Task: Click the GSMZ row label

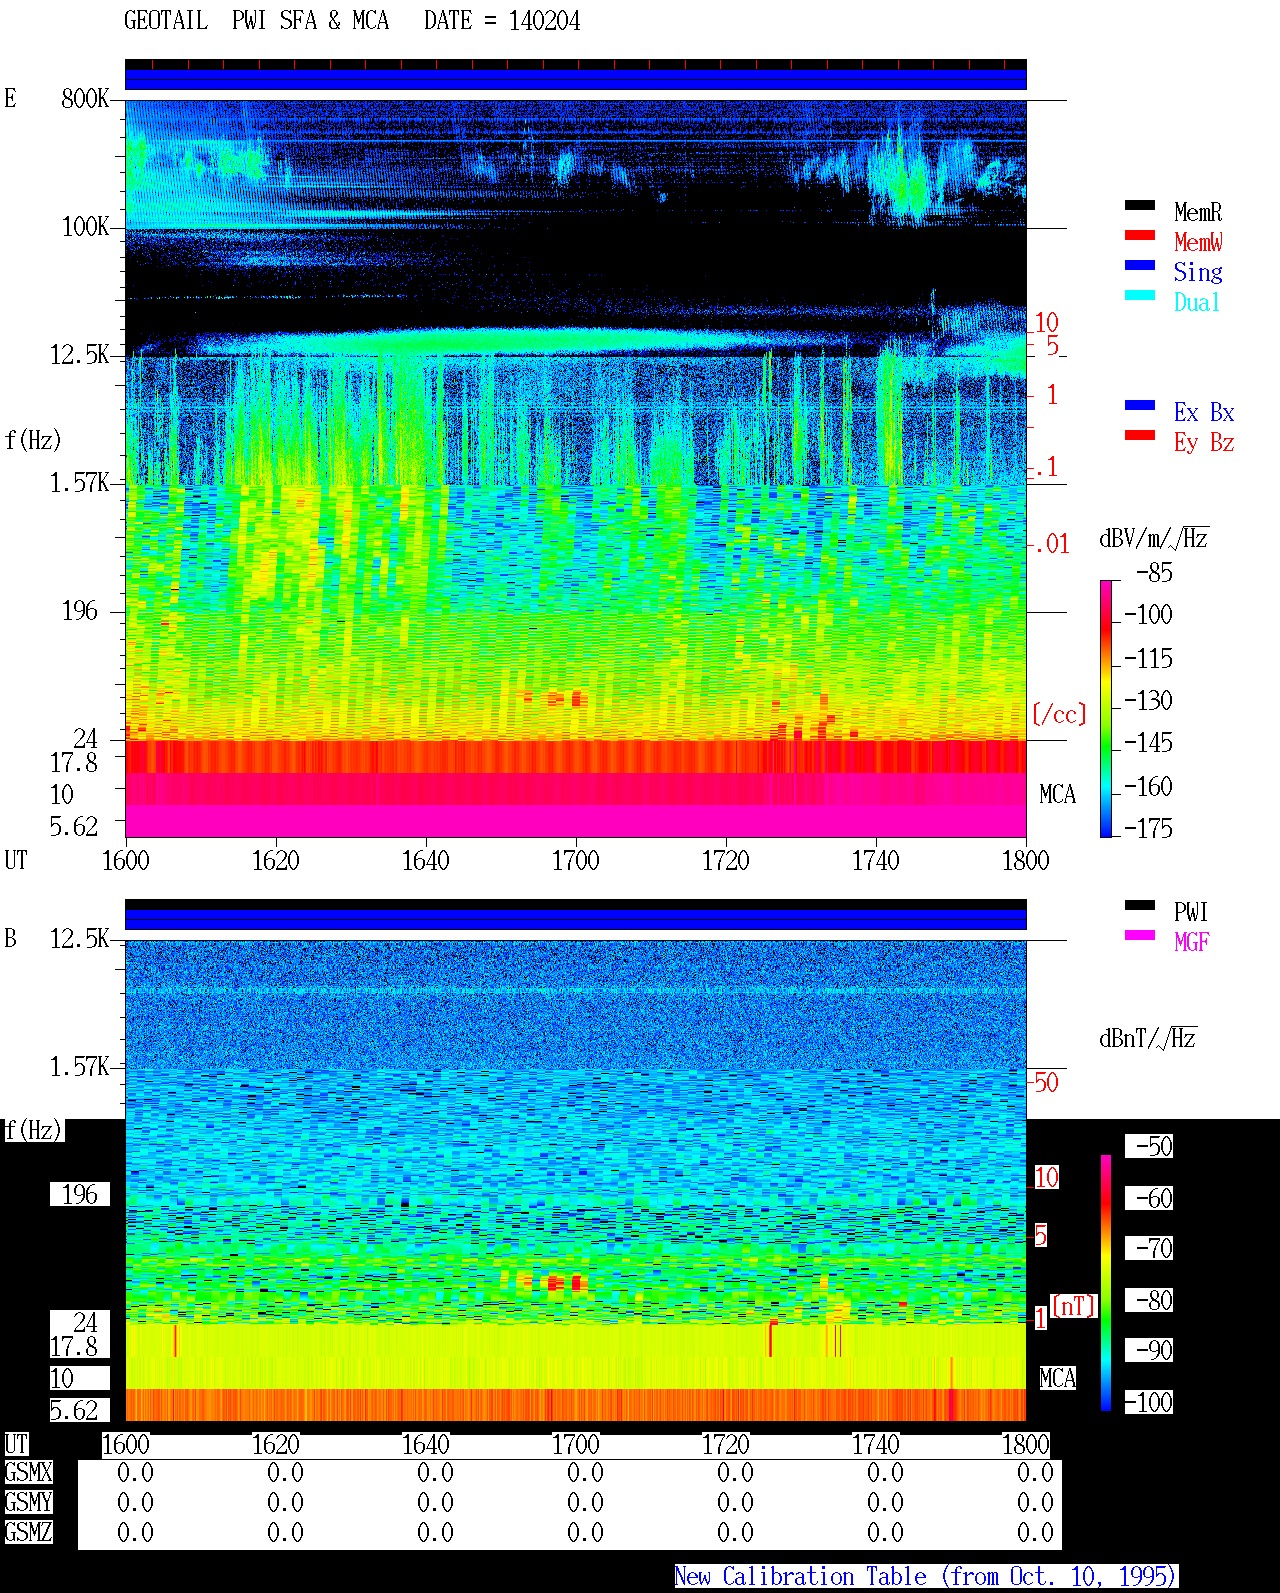Action: [x=28, y=1532]
